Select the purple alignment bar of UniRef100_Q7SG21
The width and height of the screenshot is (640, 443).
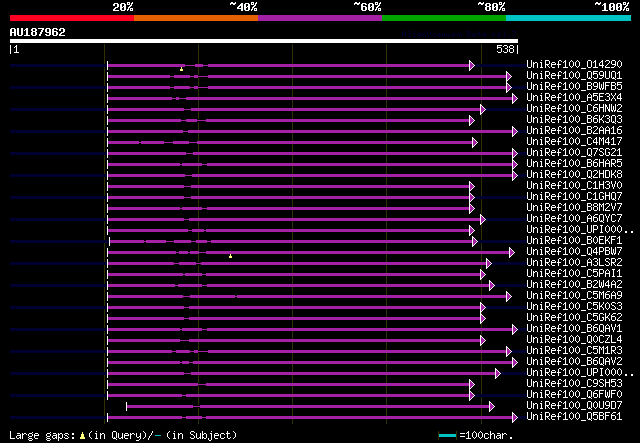pos(310,154)
